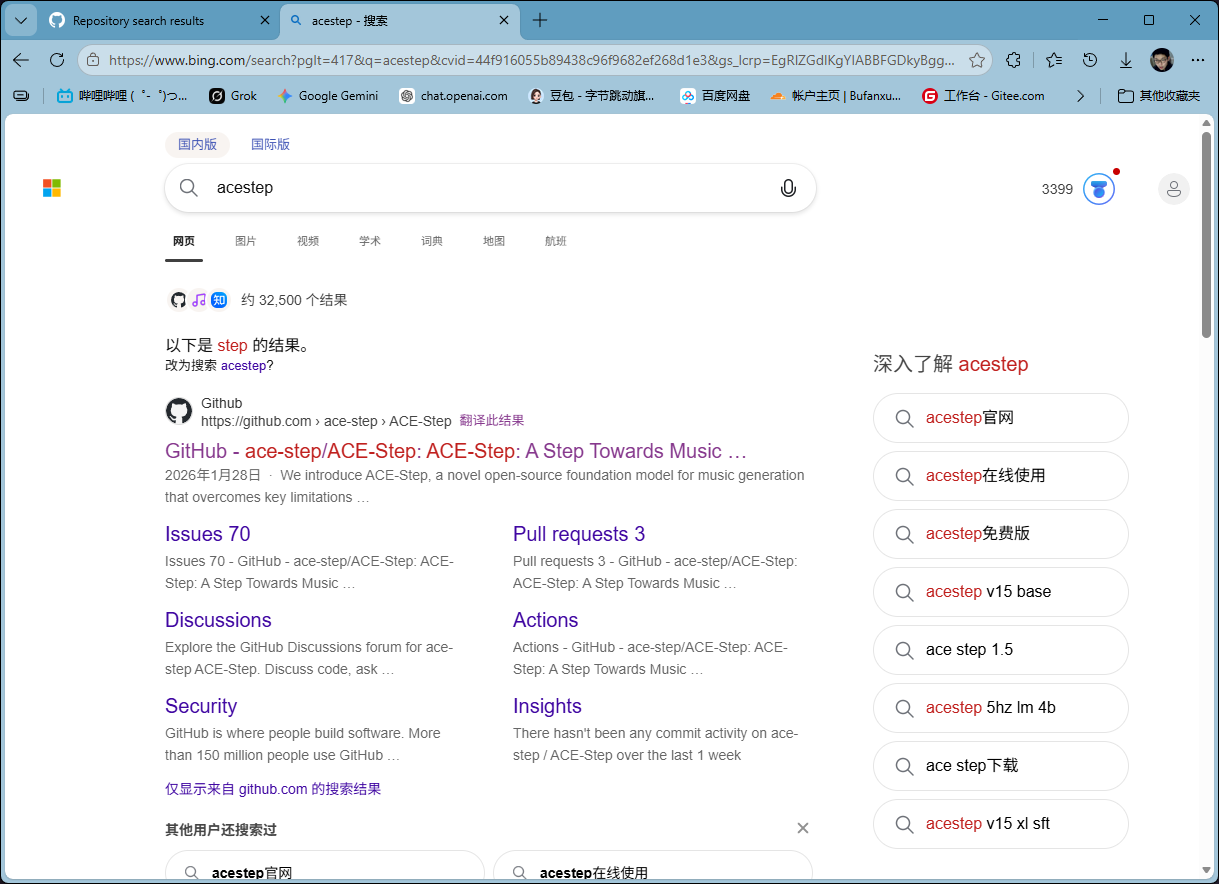Open the browser history icon
The height and width of the screenshot is (884, 1219).
tap(1091, 60)
